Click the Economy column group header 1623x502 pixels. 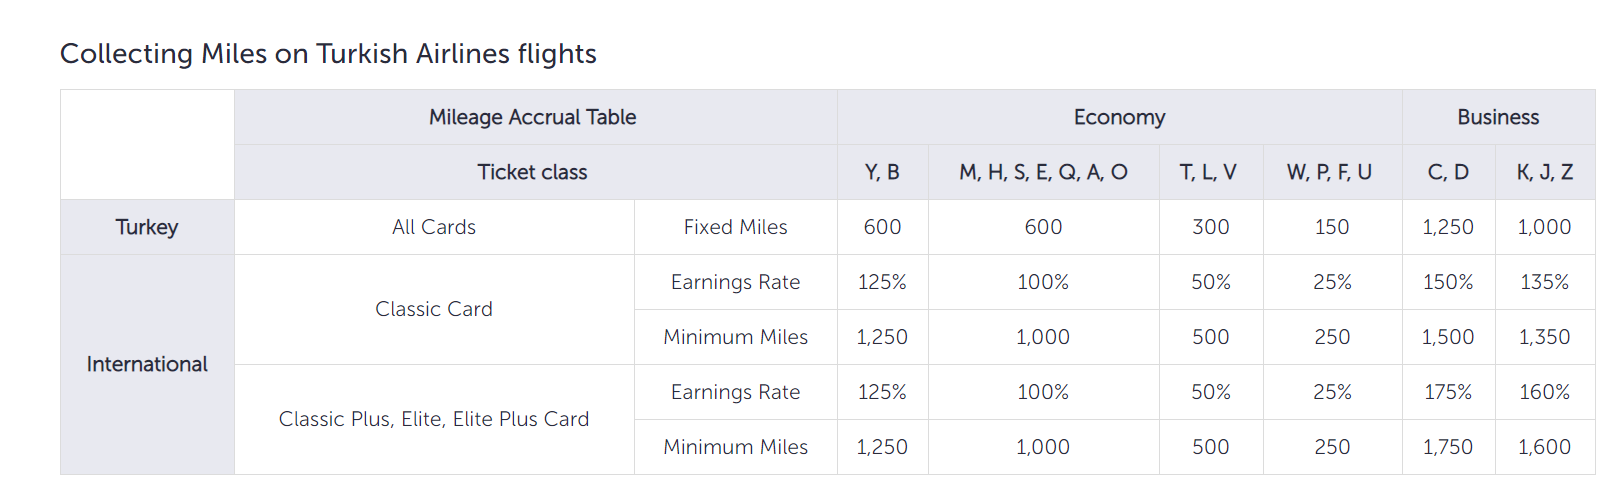pyautogui.click(x=1119, y=117)
